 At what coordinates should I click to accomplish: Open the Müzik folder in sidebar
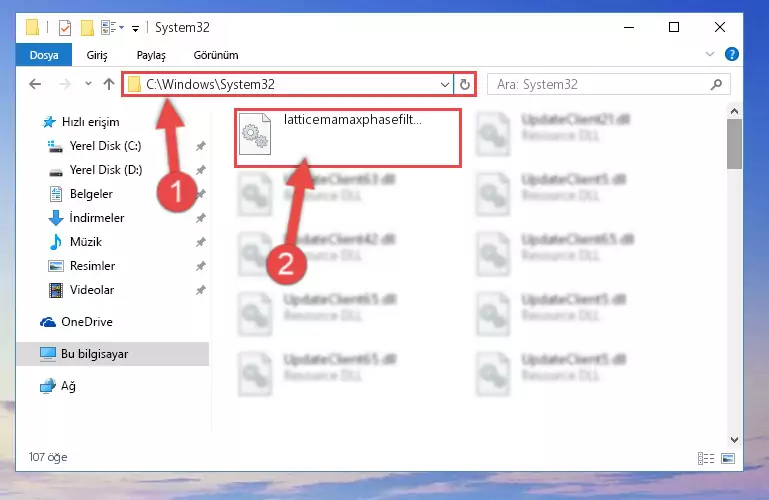[x=85, y=242]
